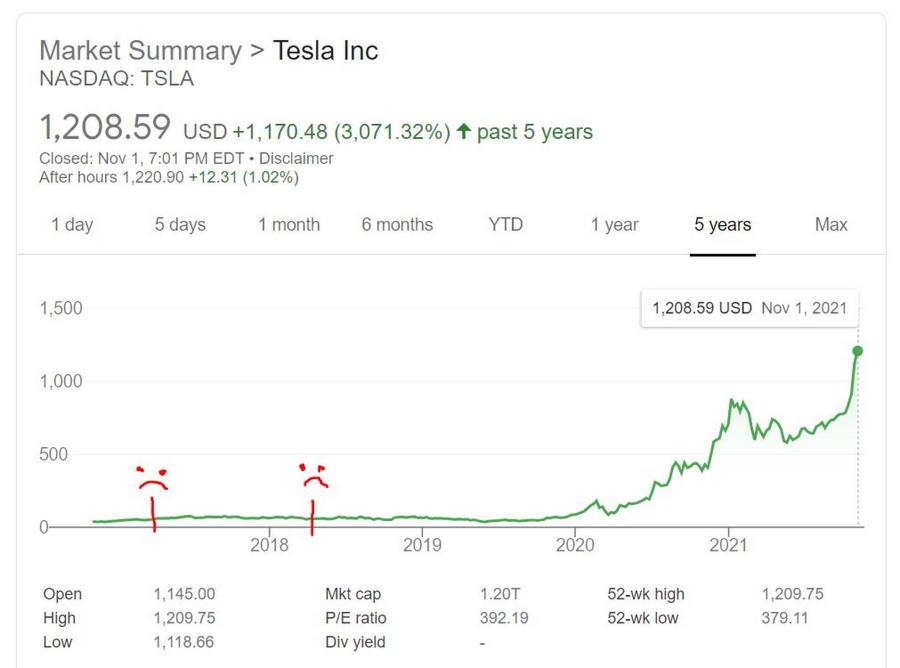
Task: Switch to 5 days view
Action: tap(180, 224)
